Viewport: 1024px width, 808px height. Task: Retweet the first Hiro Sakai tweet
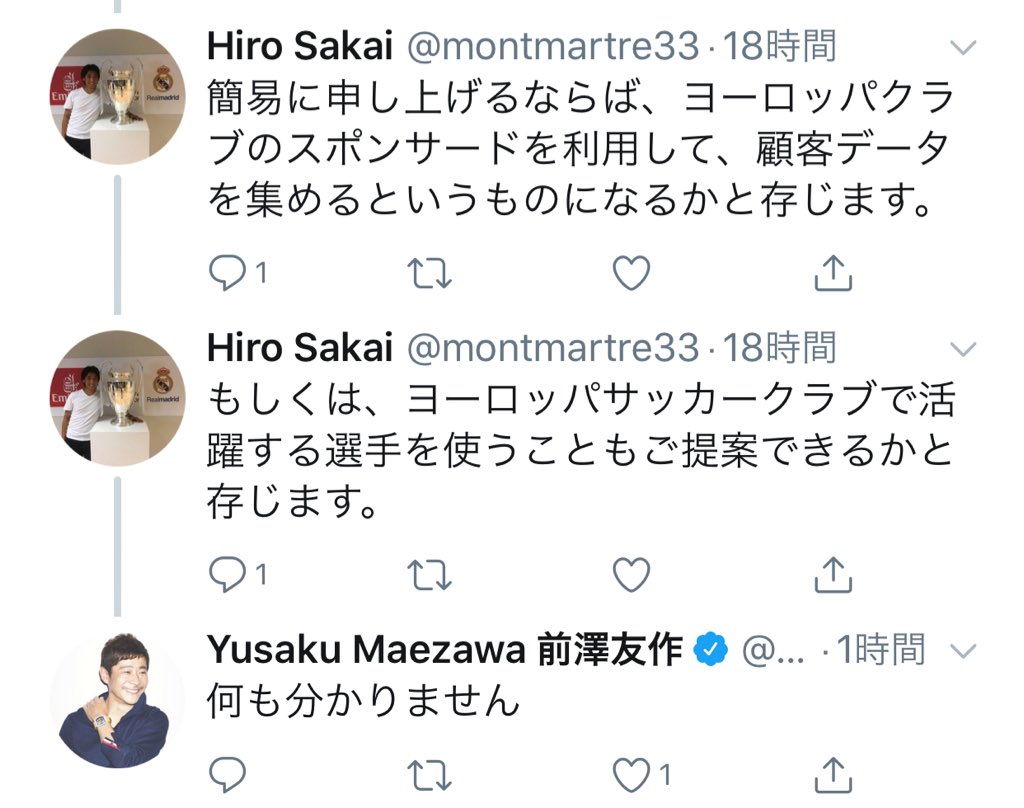pos(432,272)
